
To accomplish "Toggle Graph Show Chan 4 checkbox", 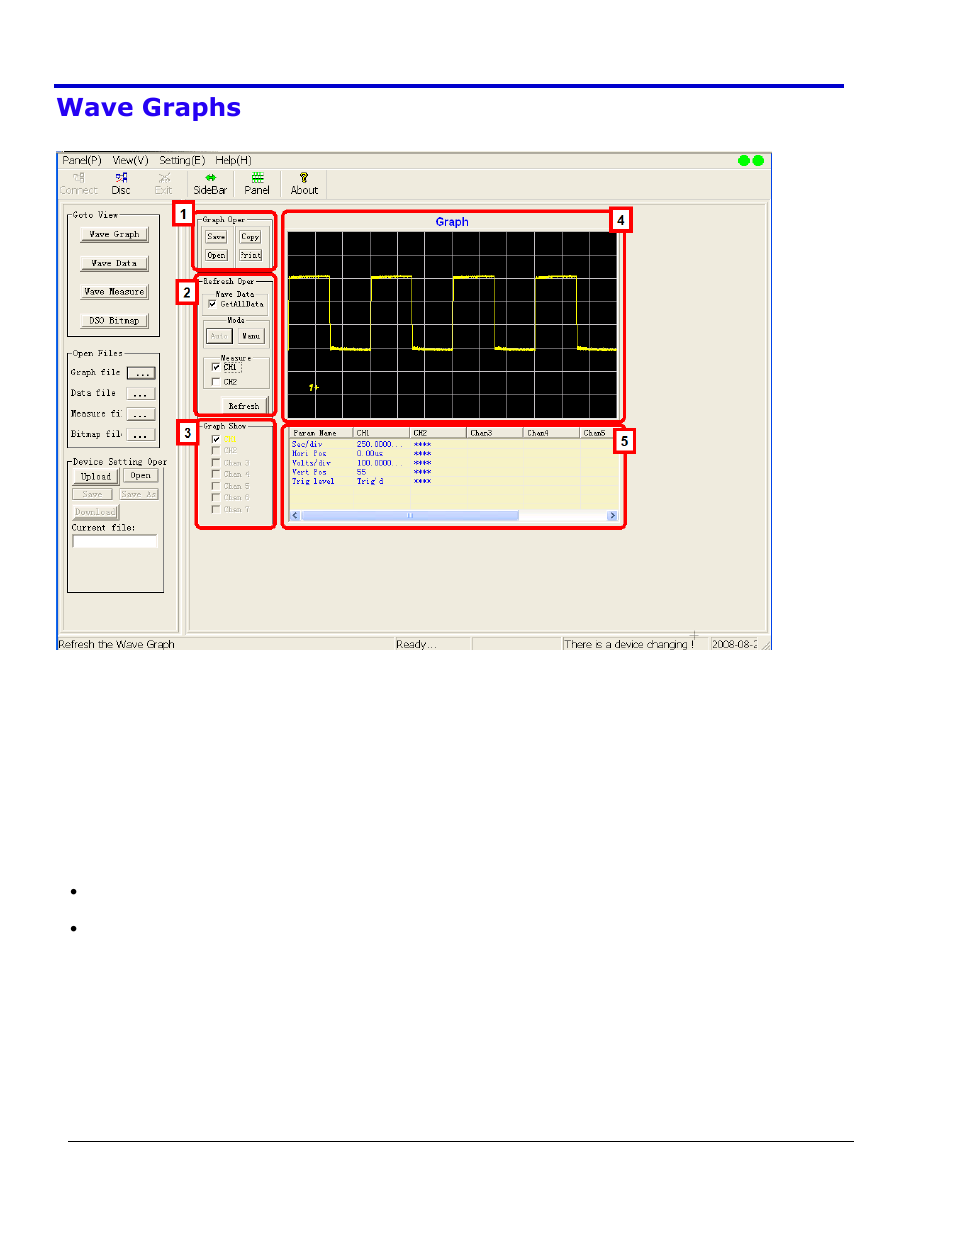I will pyautogui.click(x=216, y=474).
